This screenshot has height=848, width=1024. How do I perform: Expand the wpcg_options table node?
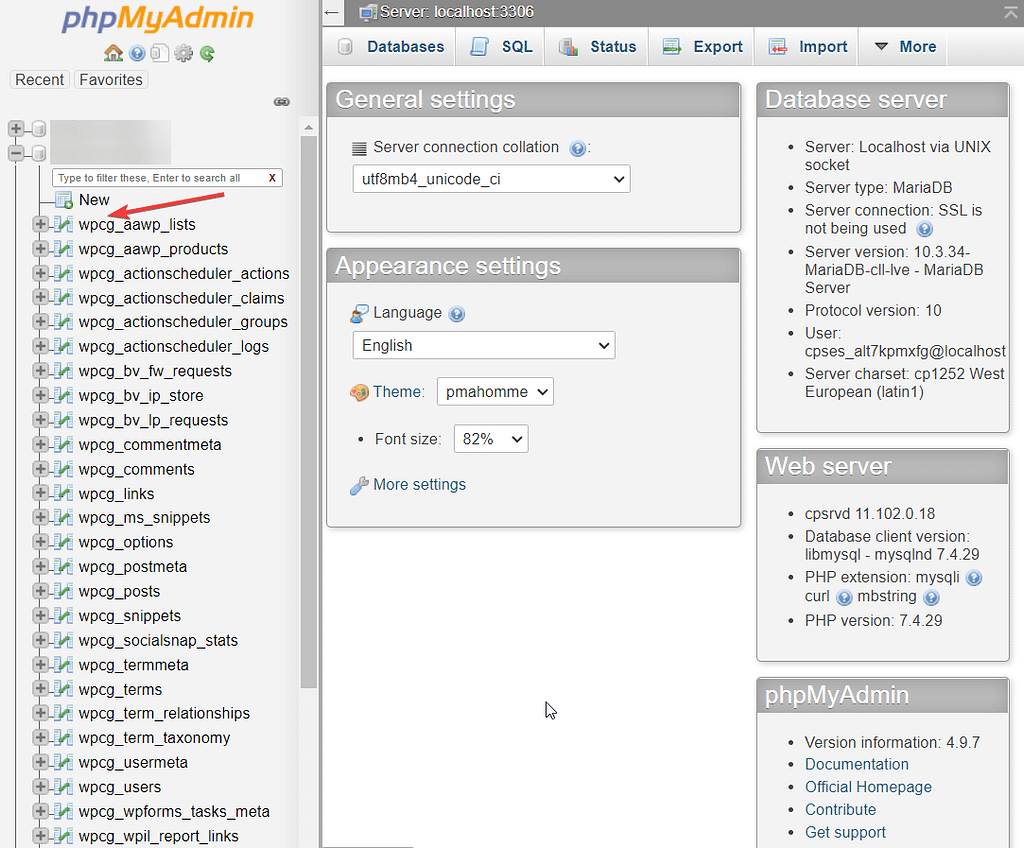(41, 542)
